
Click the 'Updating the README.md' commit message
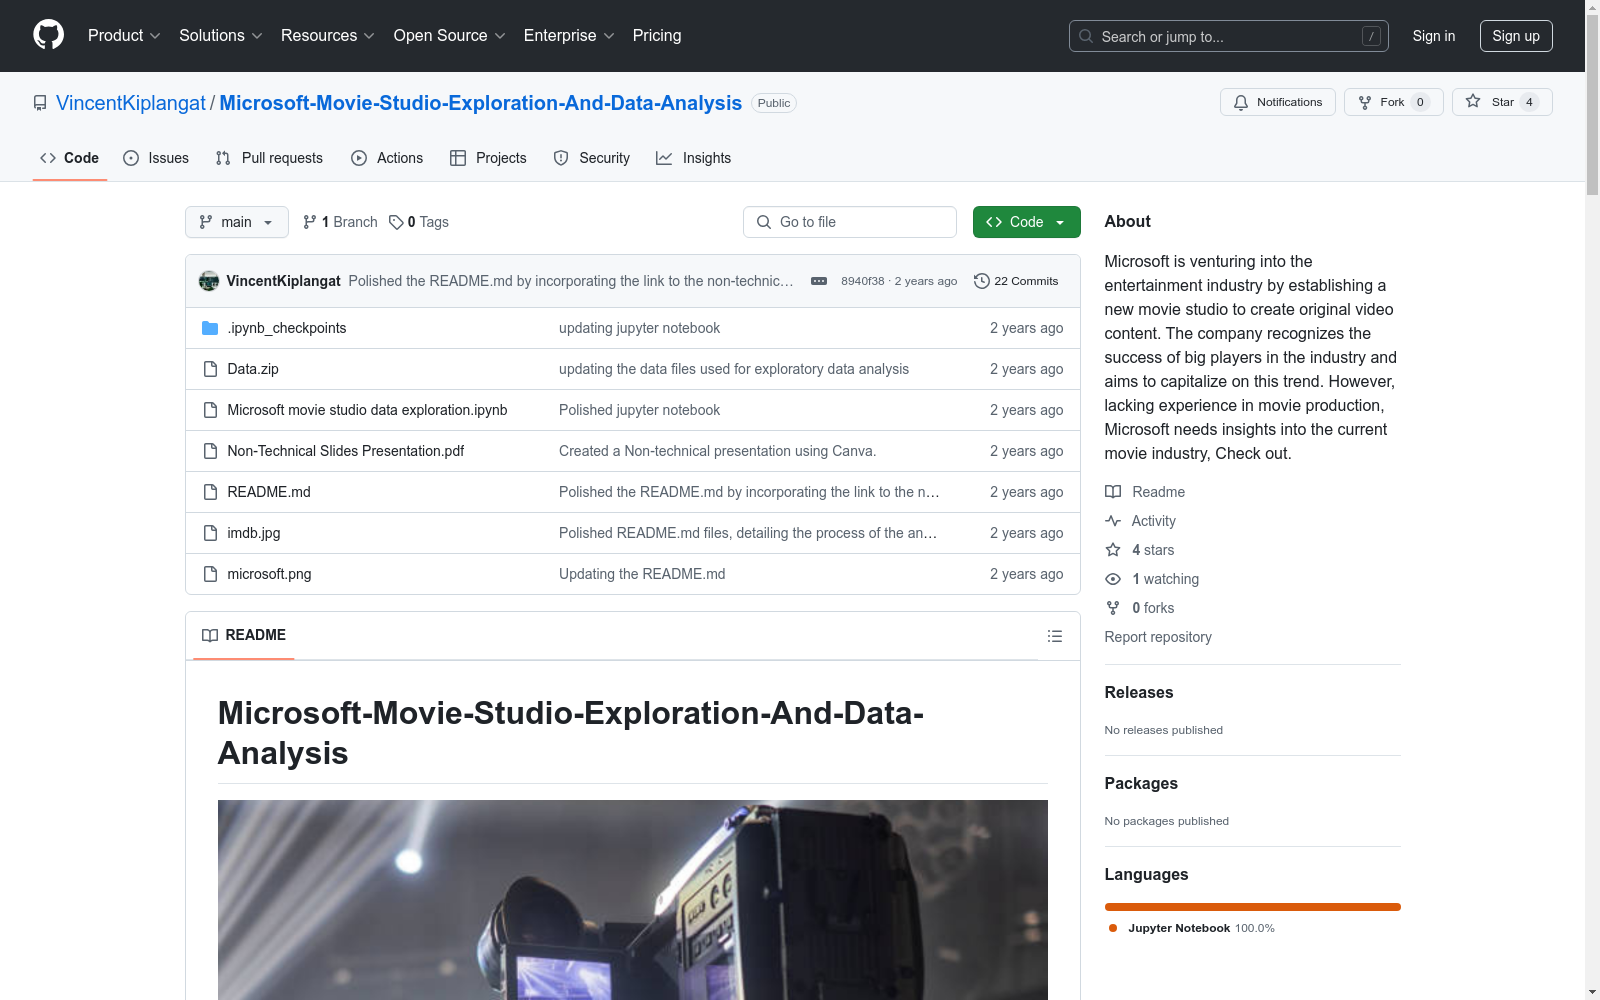pyautogui.click(x=642, y=574)
